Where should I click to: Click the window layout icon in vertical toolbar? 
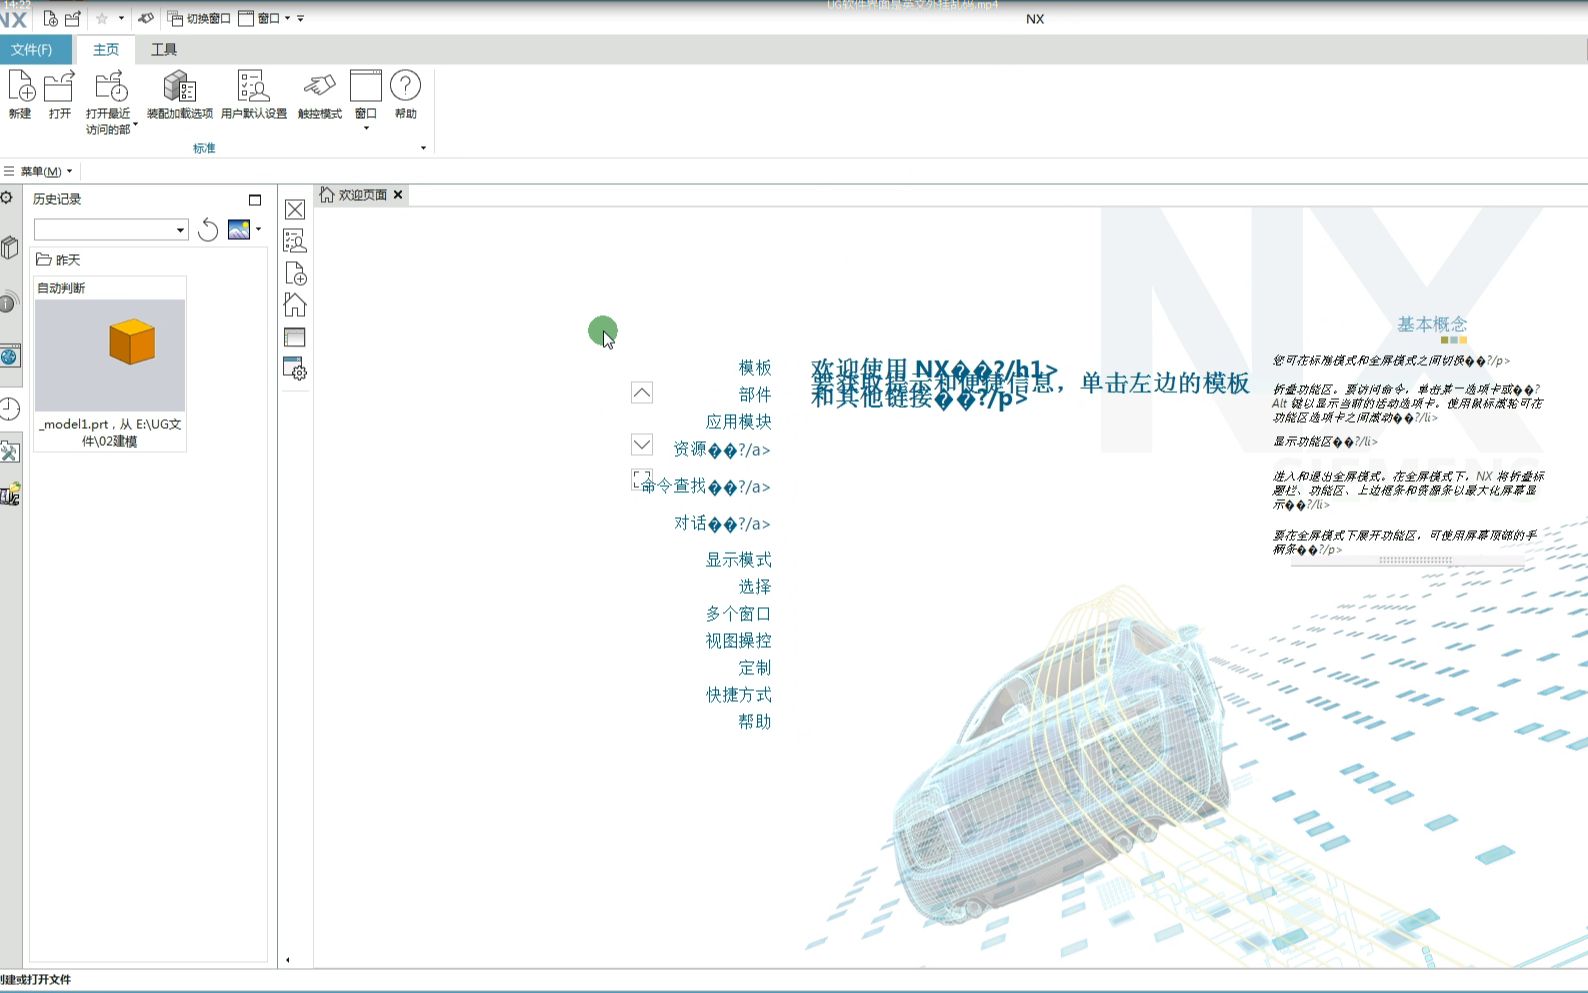(x=295, y=337)
